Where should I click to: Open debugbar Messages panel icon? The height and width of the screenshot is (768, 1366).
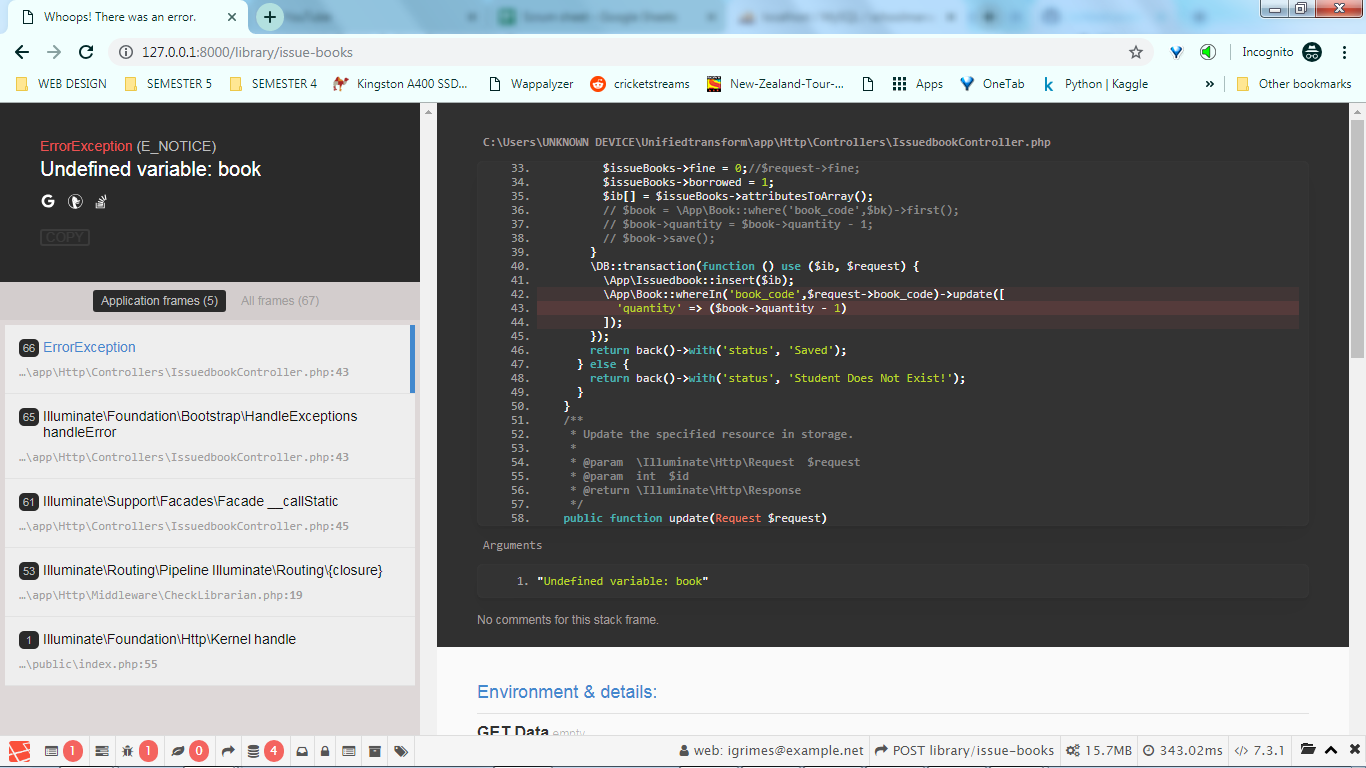[x=51, y=751]
